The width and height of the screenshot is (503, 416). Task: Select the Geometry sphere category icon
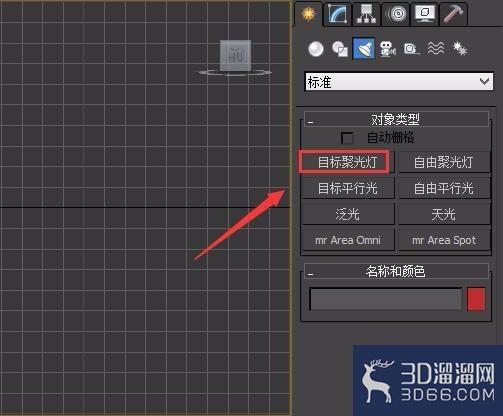point(316,49)
